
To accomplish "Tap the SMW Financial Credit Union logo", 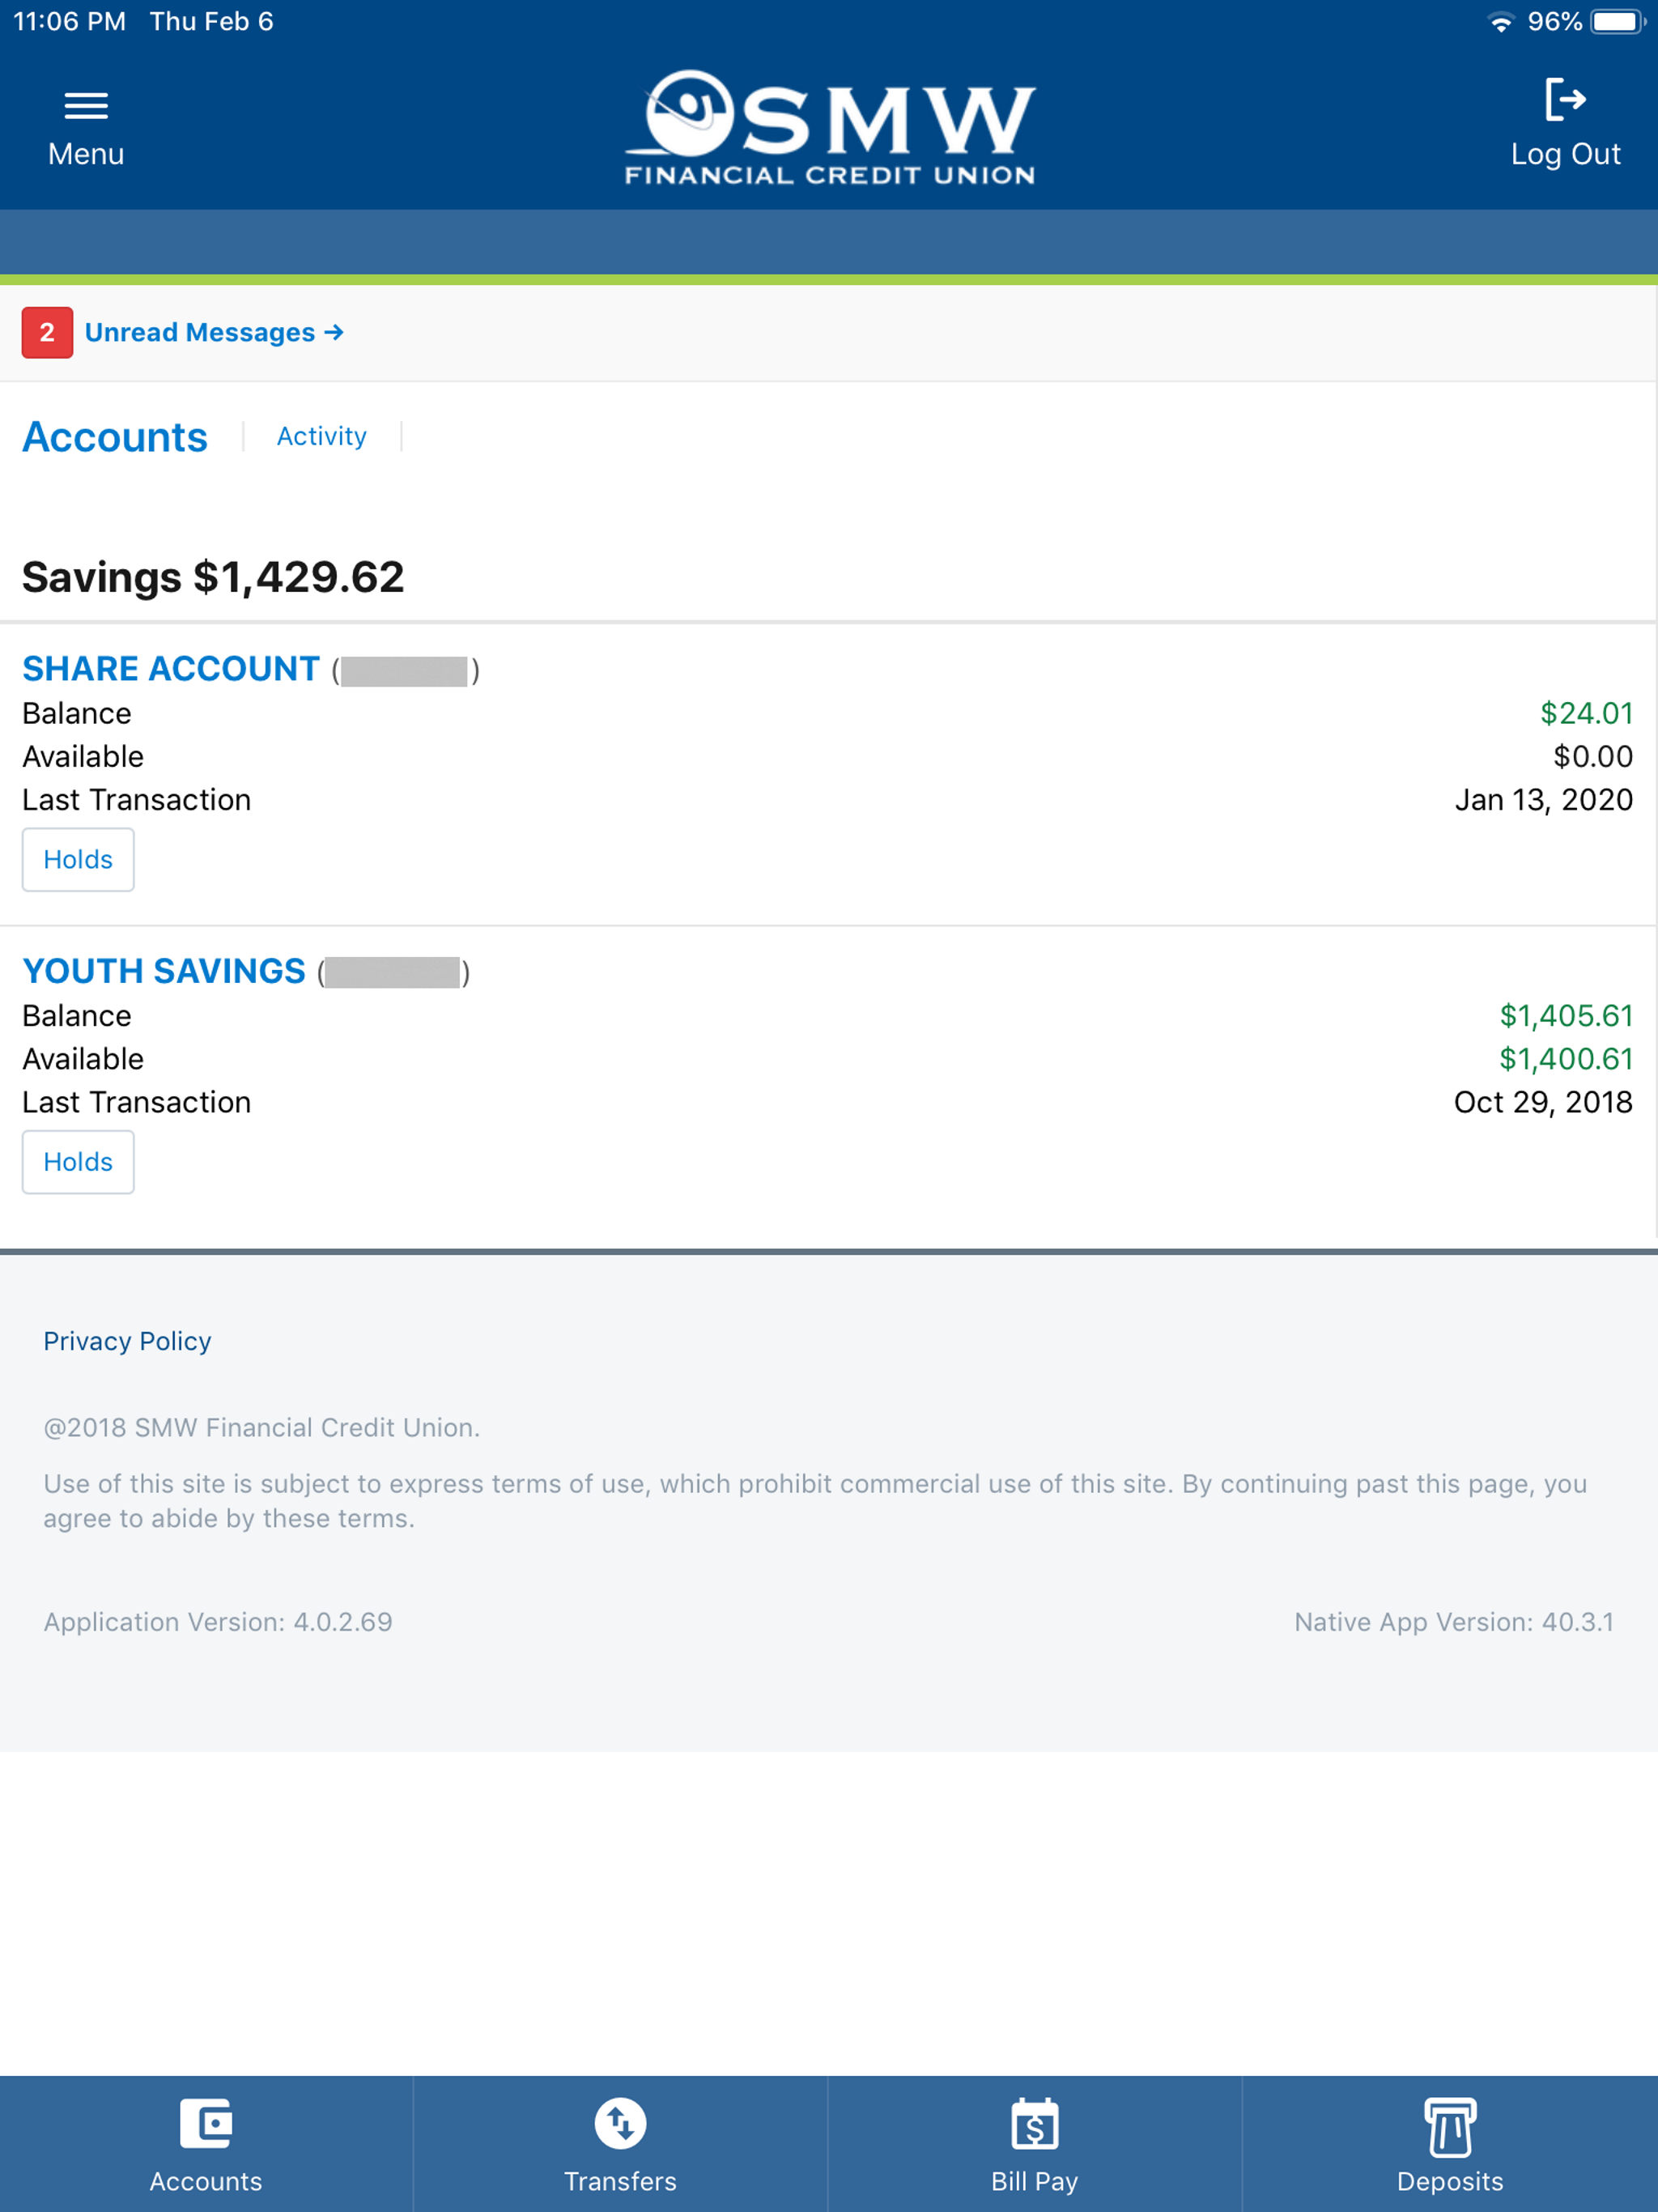I will (x=830, y=127).
